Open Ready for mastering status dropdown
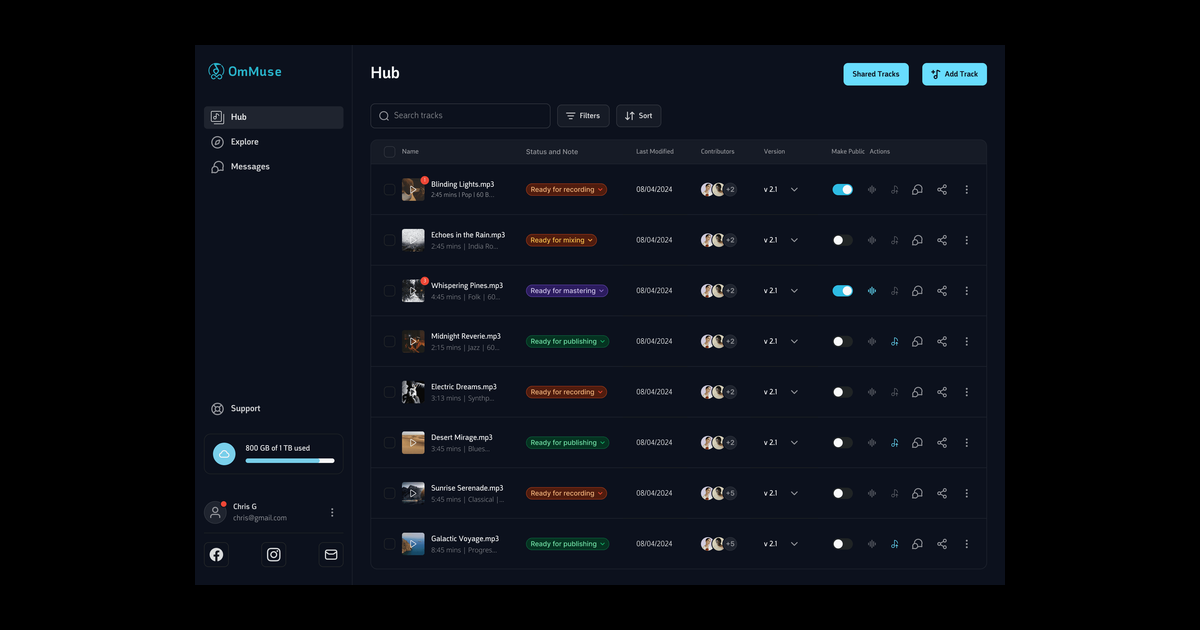 [567, 291]
